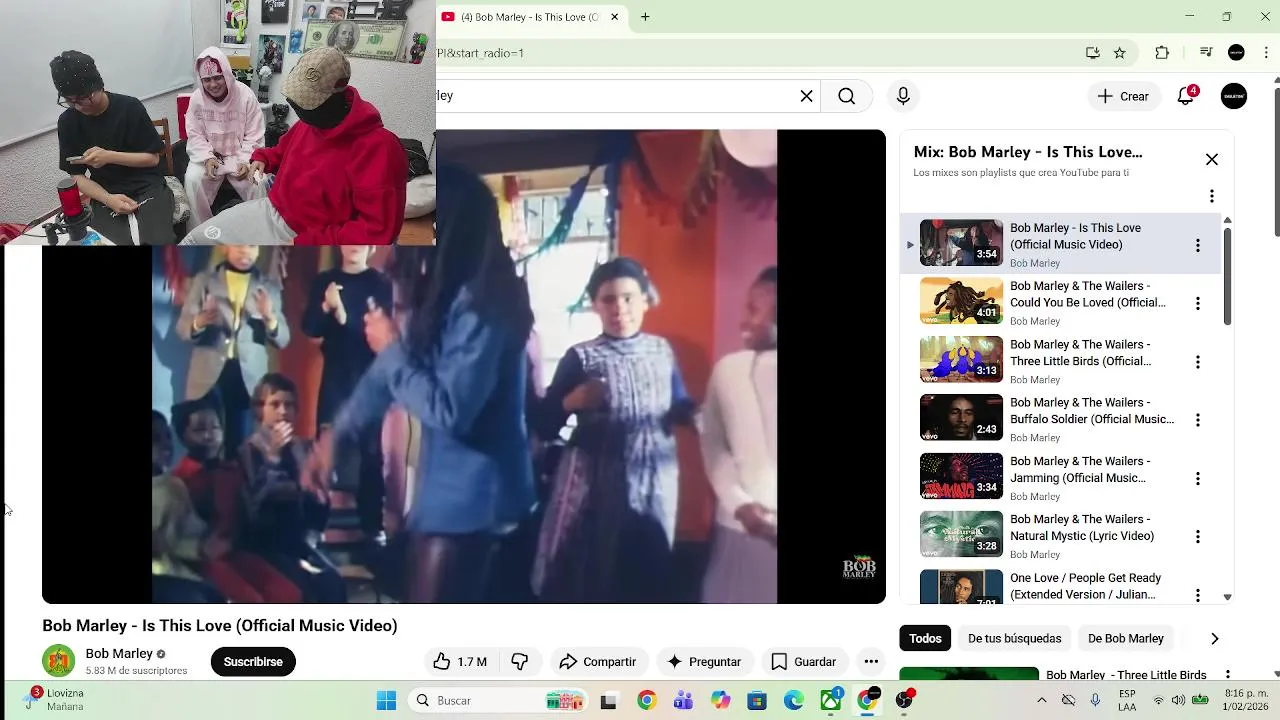1280x720 pixels.
Task: Open the Chrome three-dot menu
Action: [1266, 53]
